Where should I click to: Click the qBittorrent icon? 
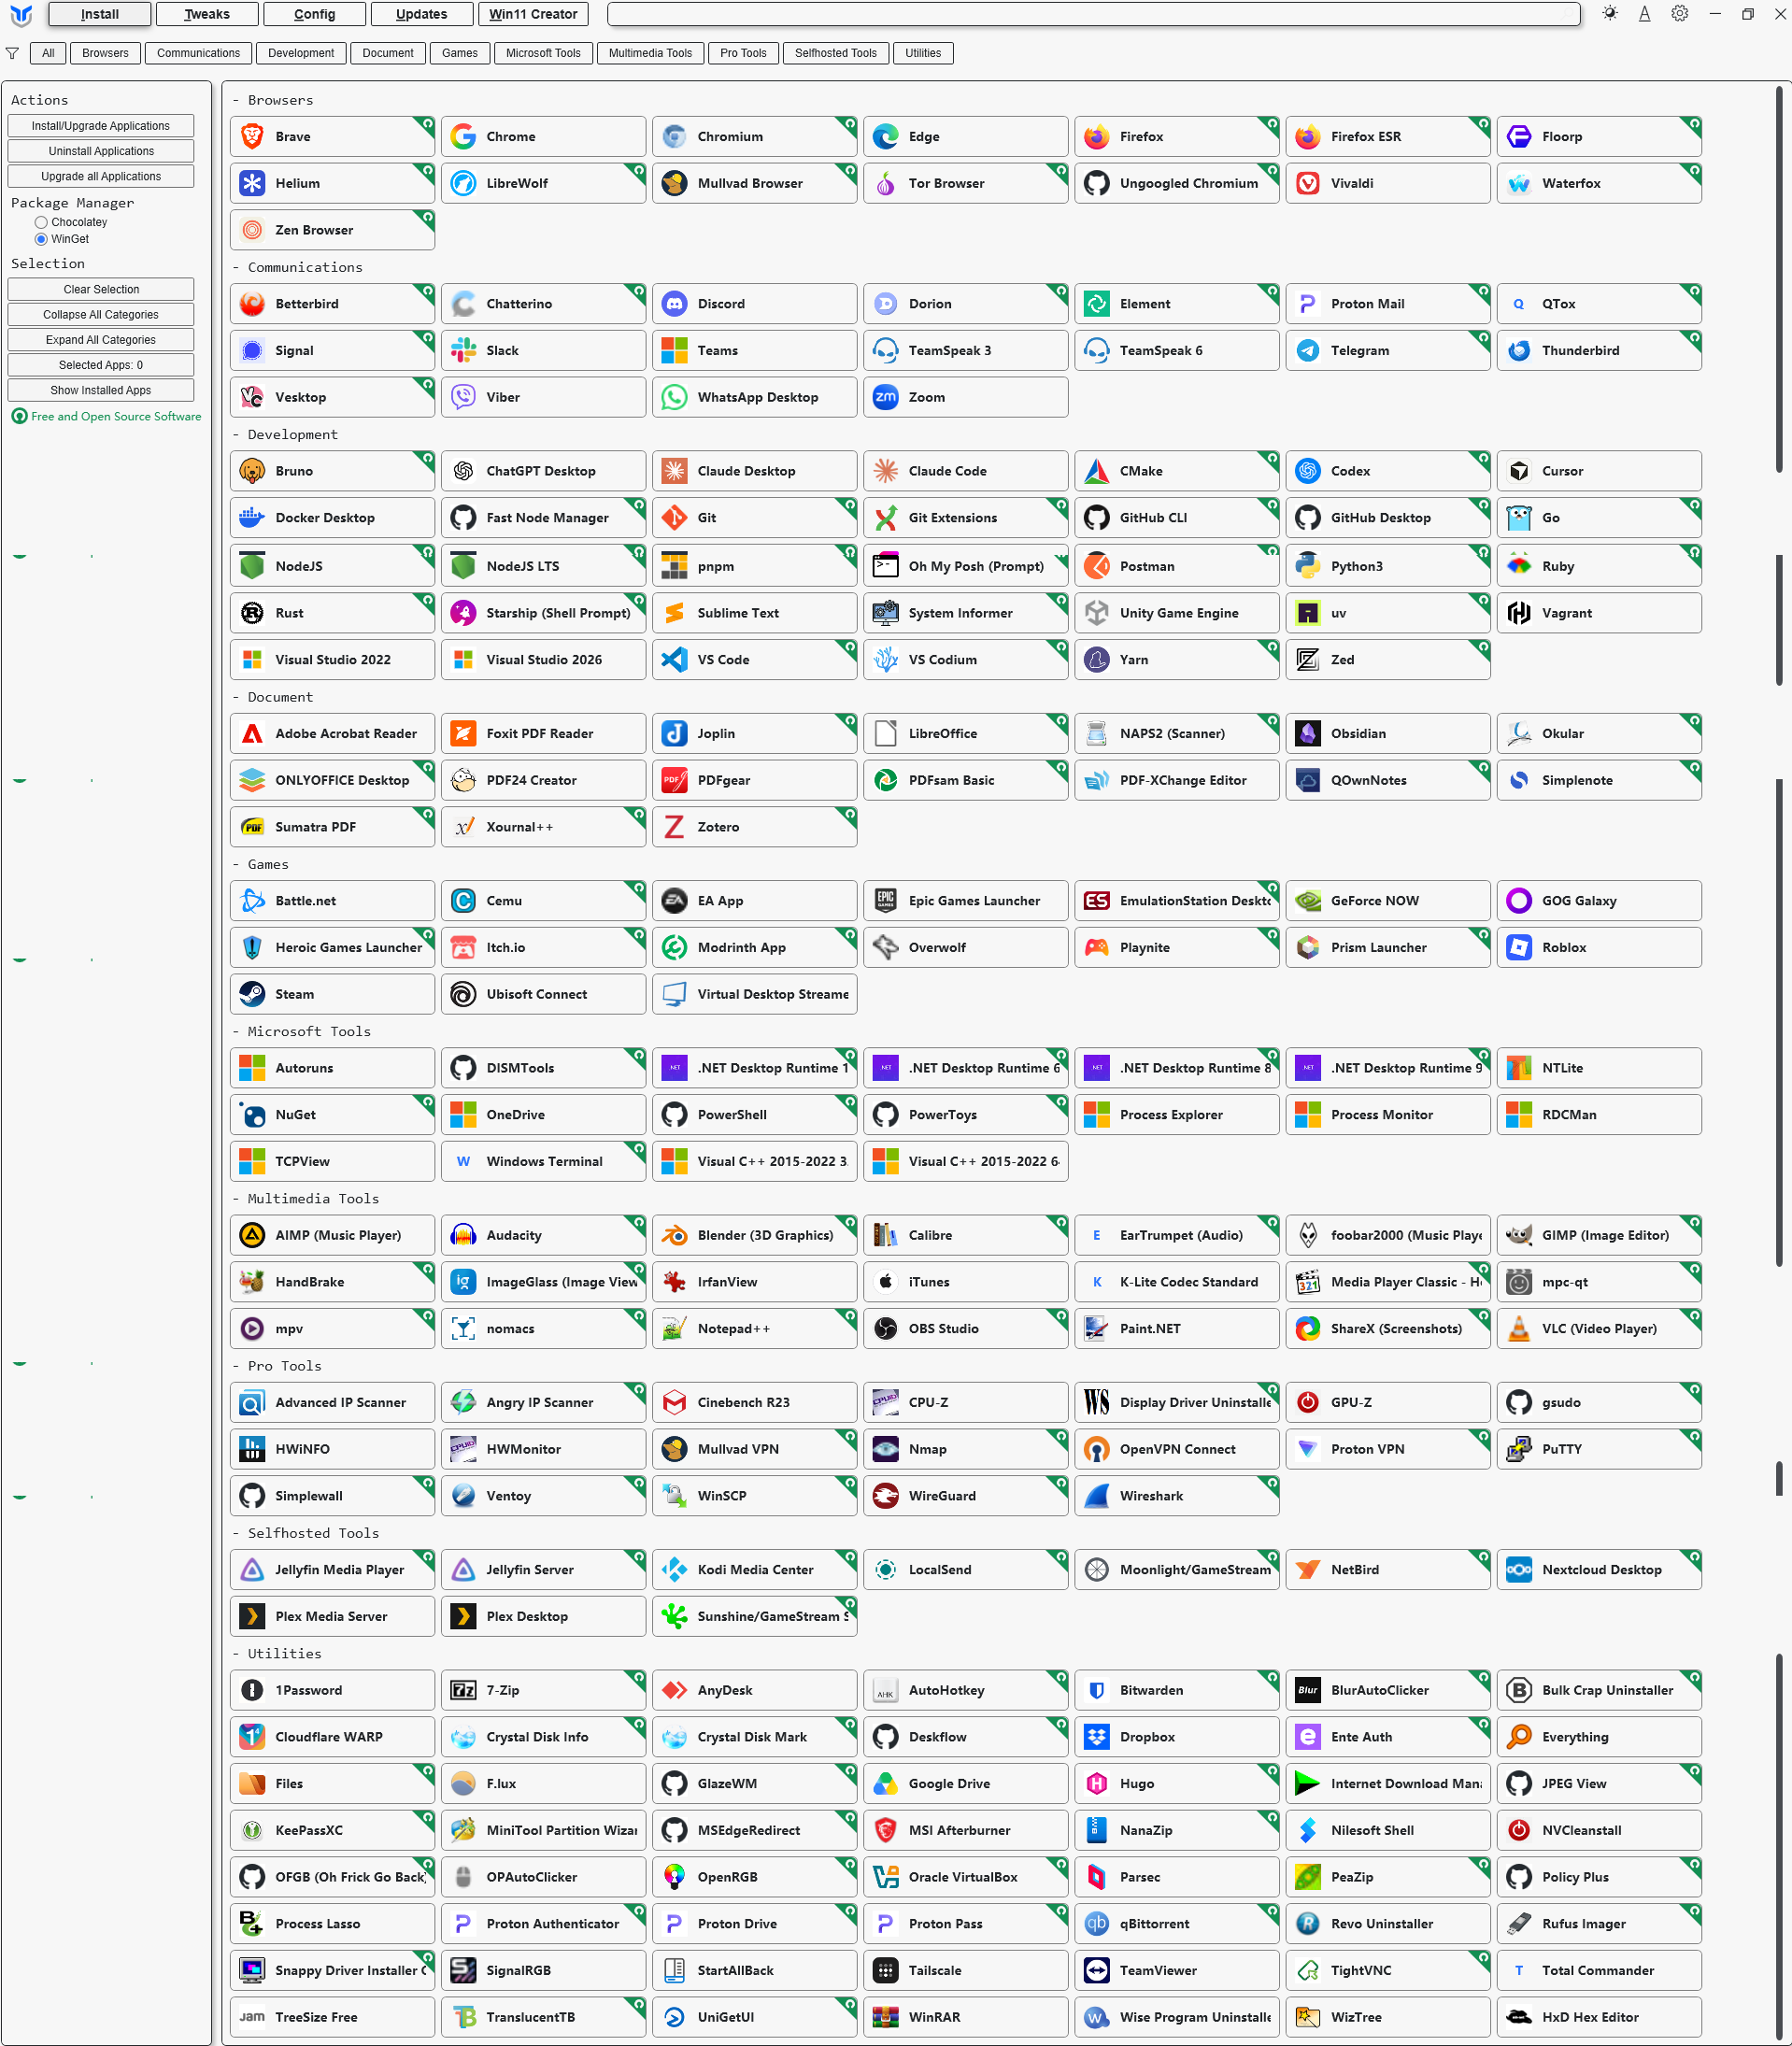click(1096, 1925)
